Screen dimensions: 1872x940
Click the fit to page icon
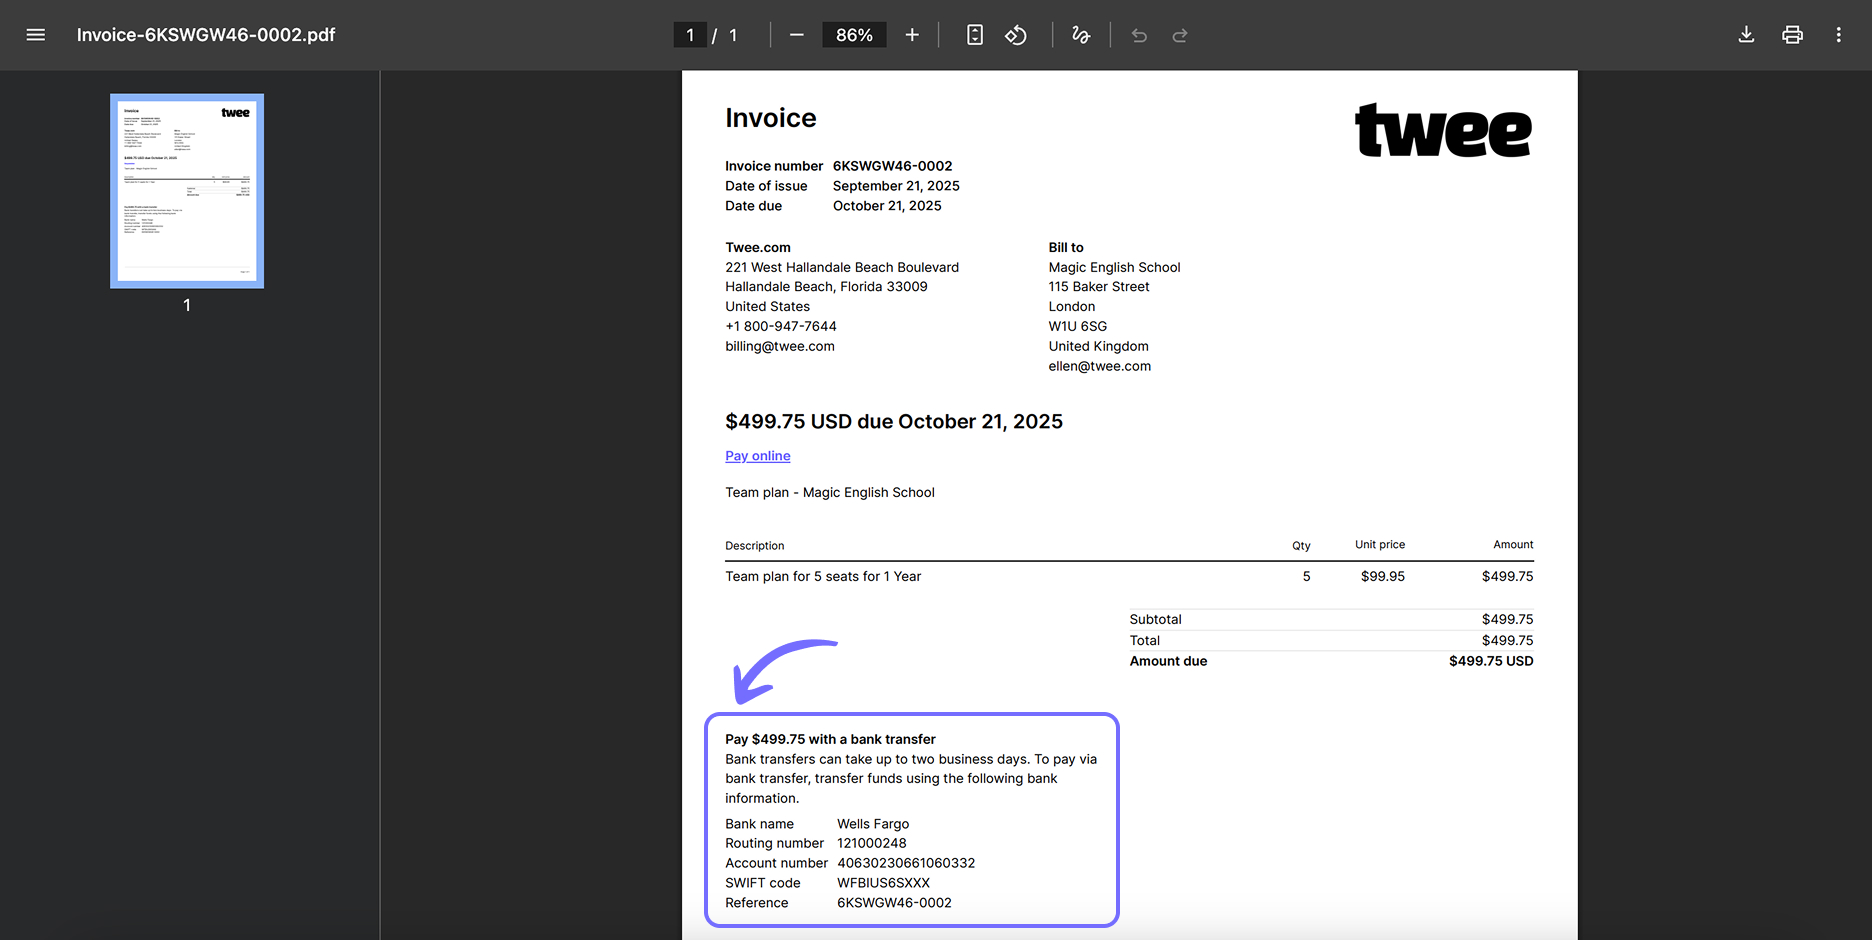coord(975,35)
